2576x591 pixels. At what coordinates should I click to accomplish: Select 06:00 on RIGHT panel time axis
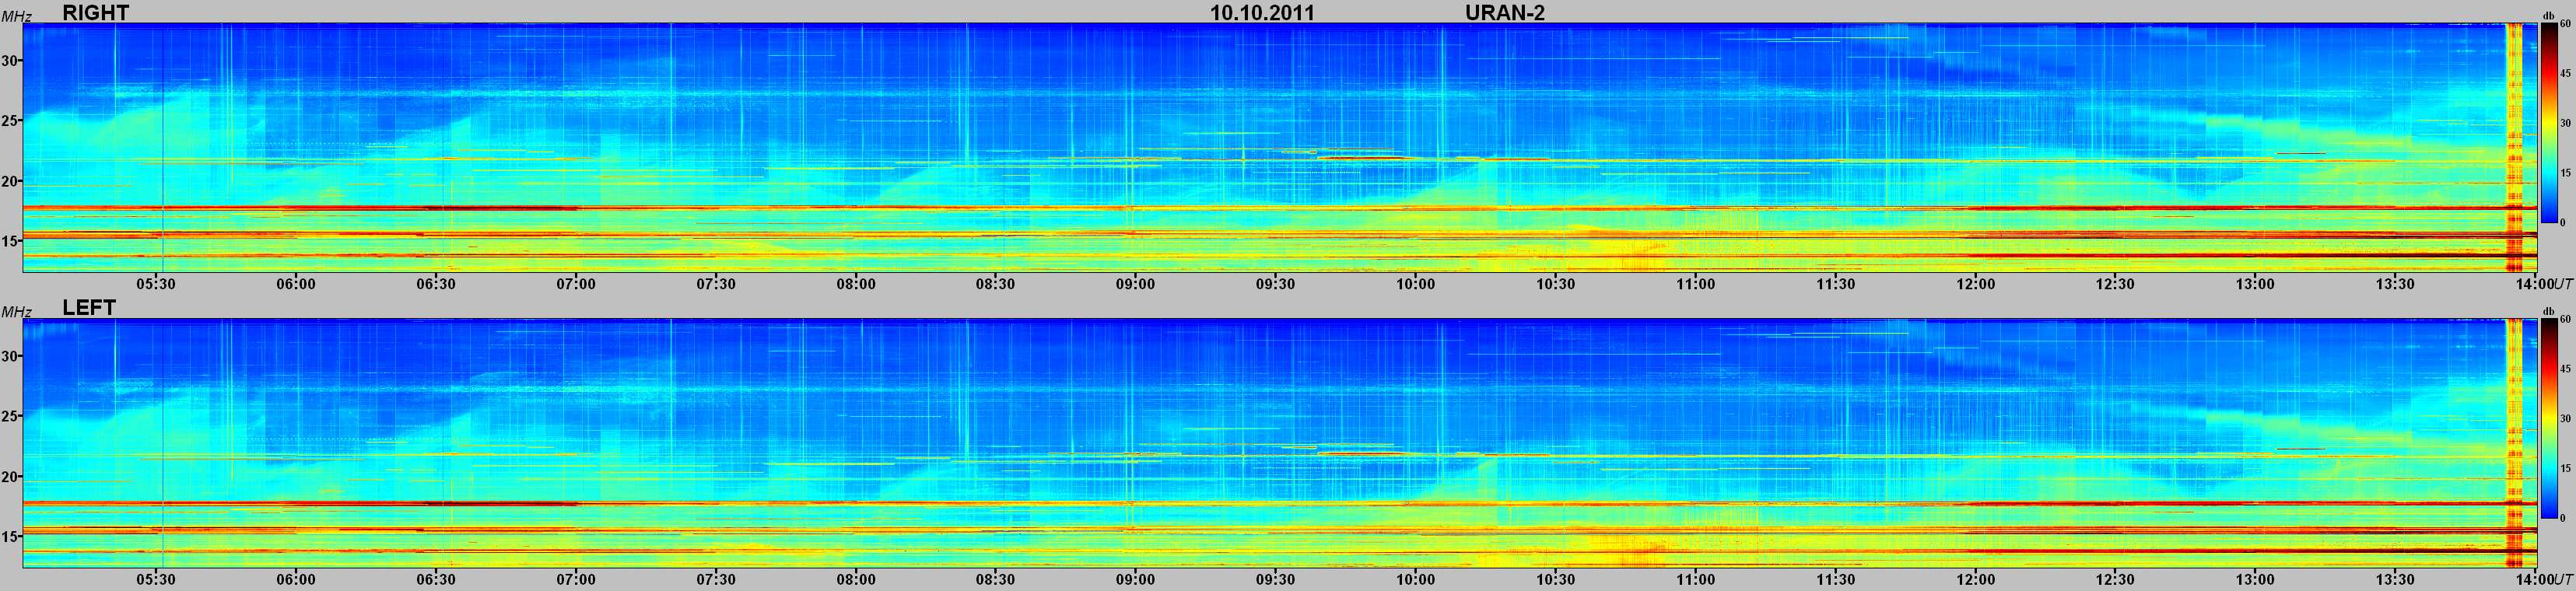coord(296,284)
